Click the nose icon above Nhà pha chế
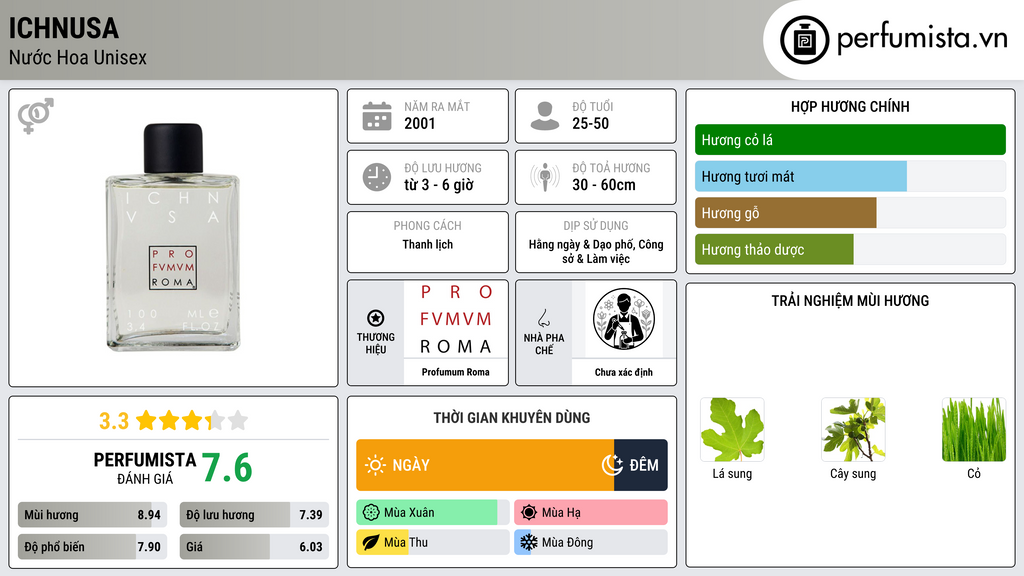Viewport: 1024px width, 576px height. [543, 318]
